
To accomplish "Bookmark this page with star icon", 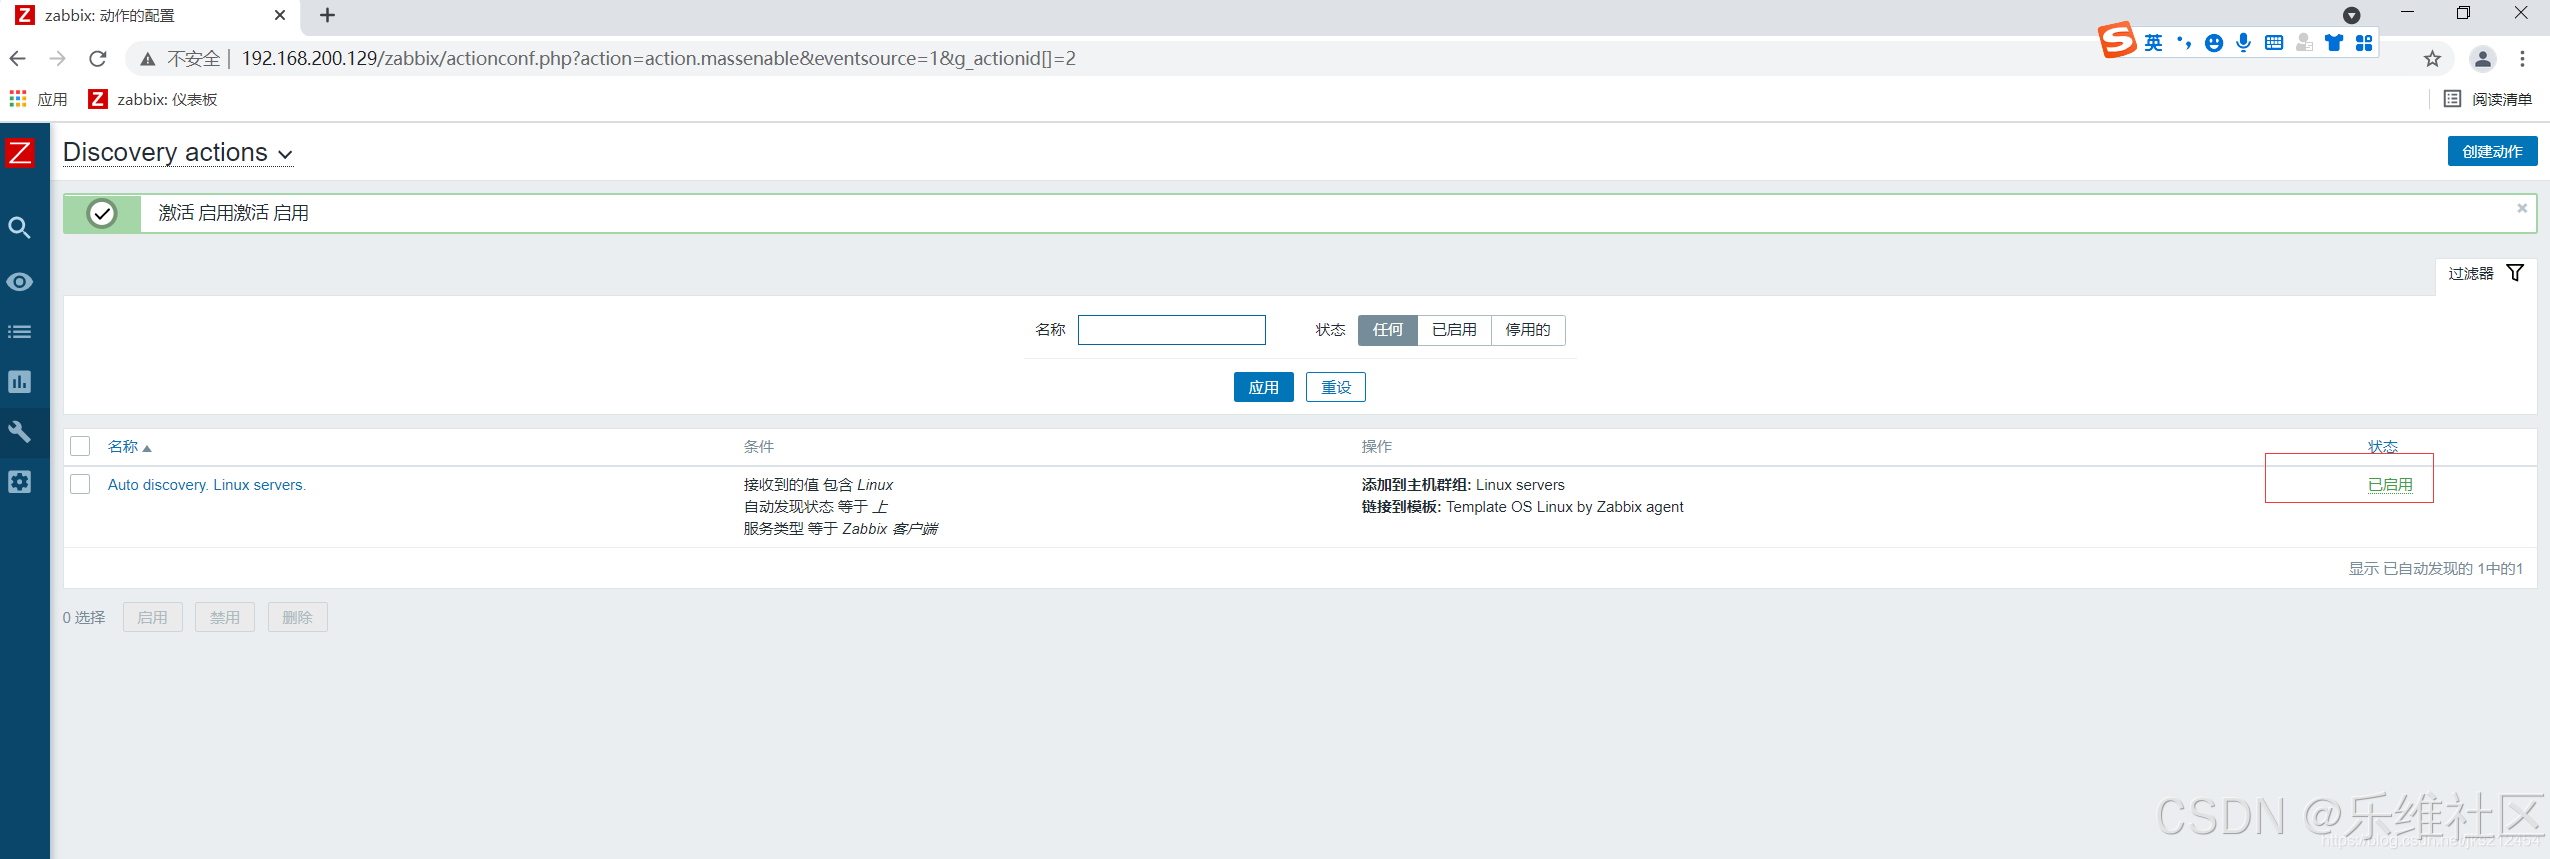I will [2433, 59].
